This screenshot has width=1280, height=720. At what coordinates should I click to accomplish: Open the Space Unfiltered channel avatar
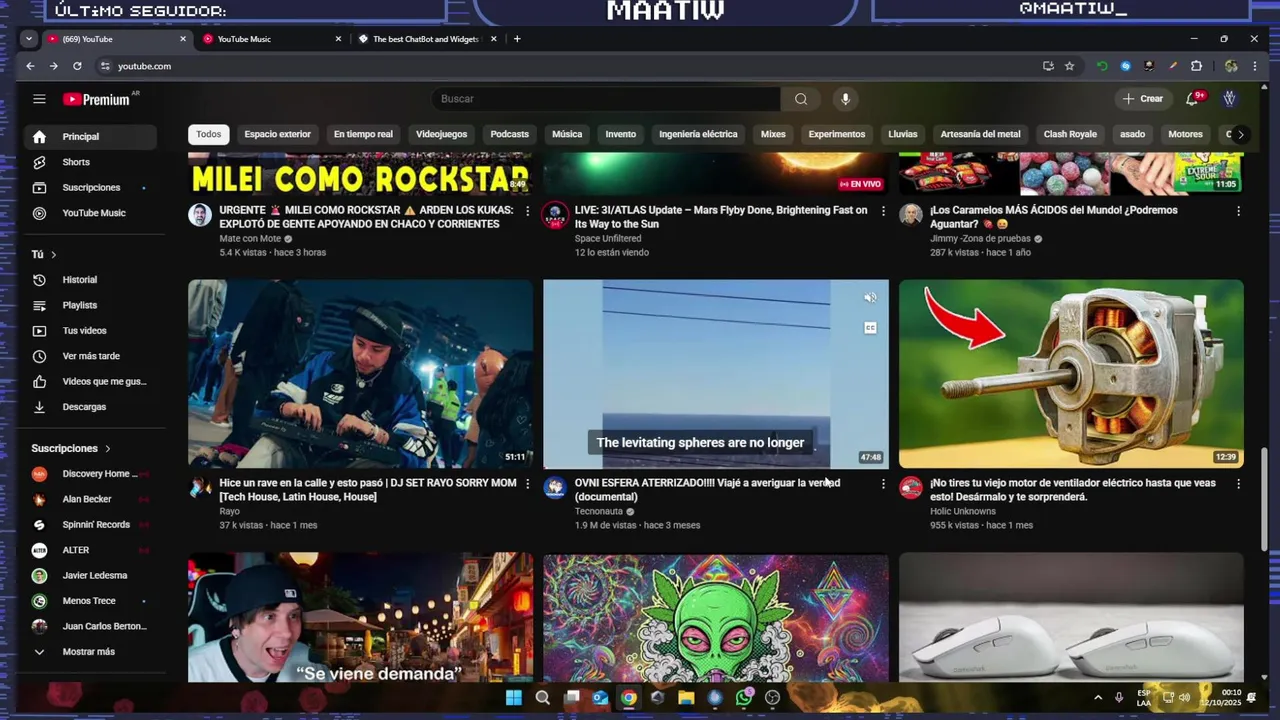555,215
